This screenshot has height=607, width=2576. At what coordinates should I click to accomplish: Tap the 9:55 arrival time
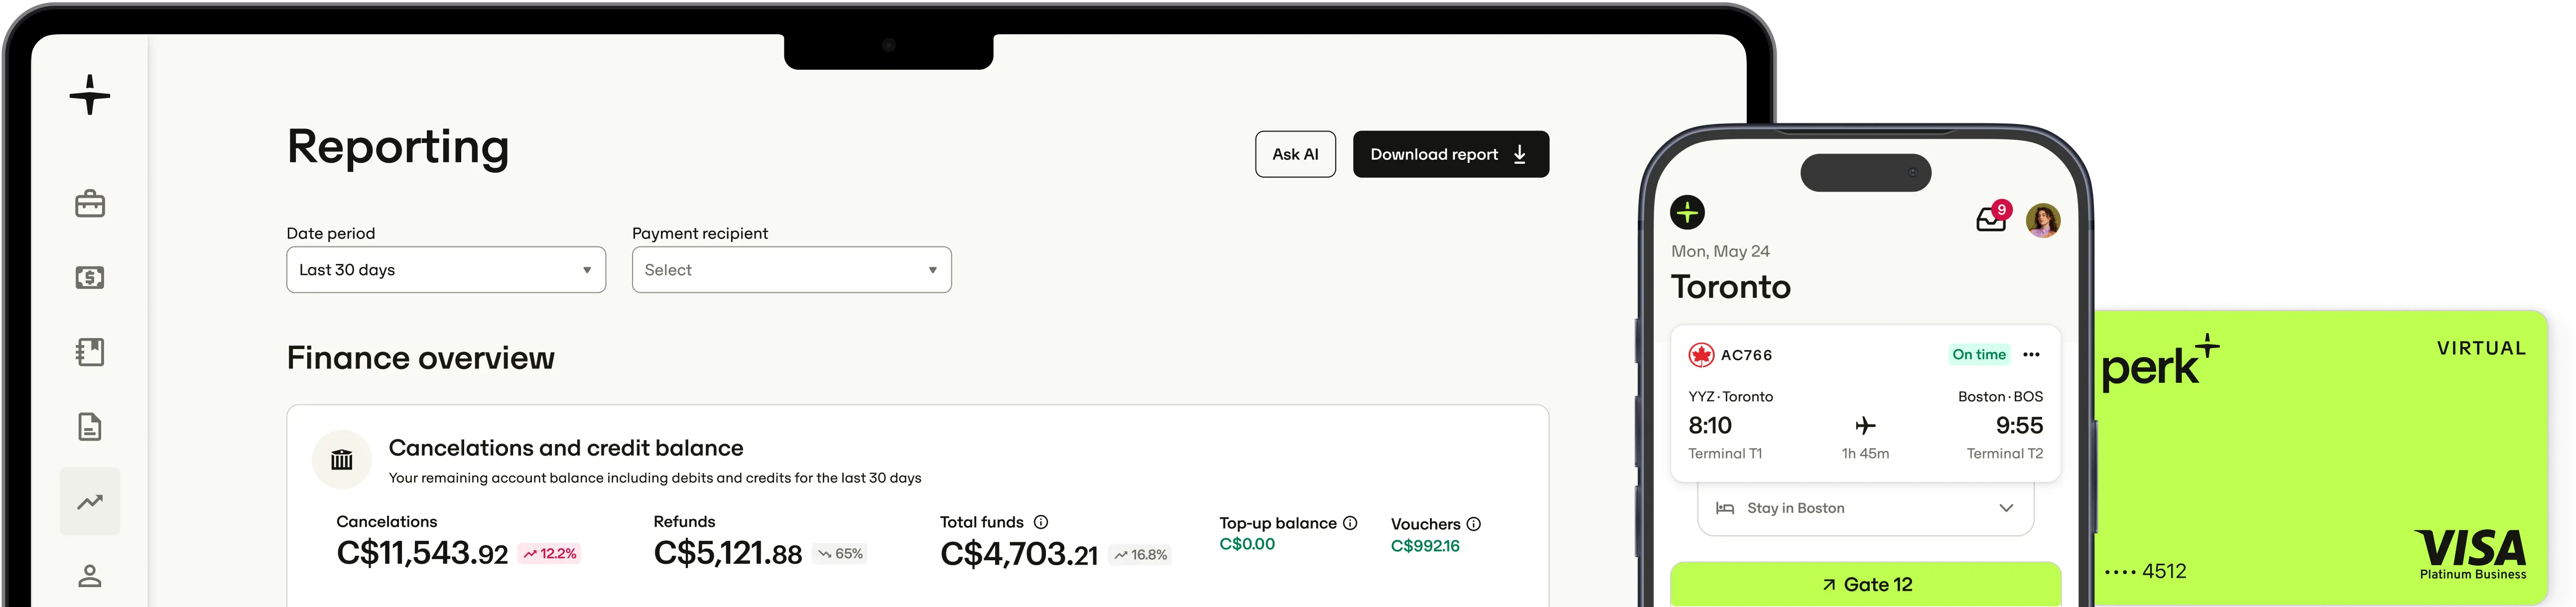2019,426
